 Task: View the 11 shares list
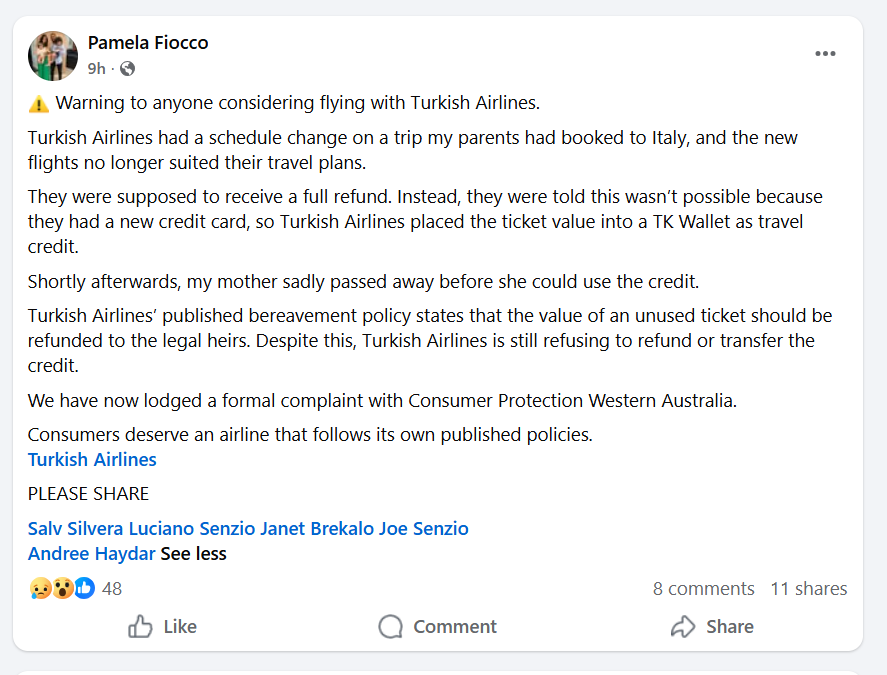tap(809, 588)
